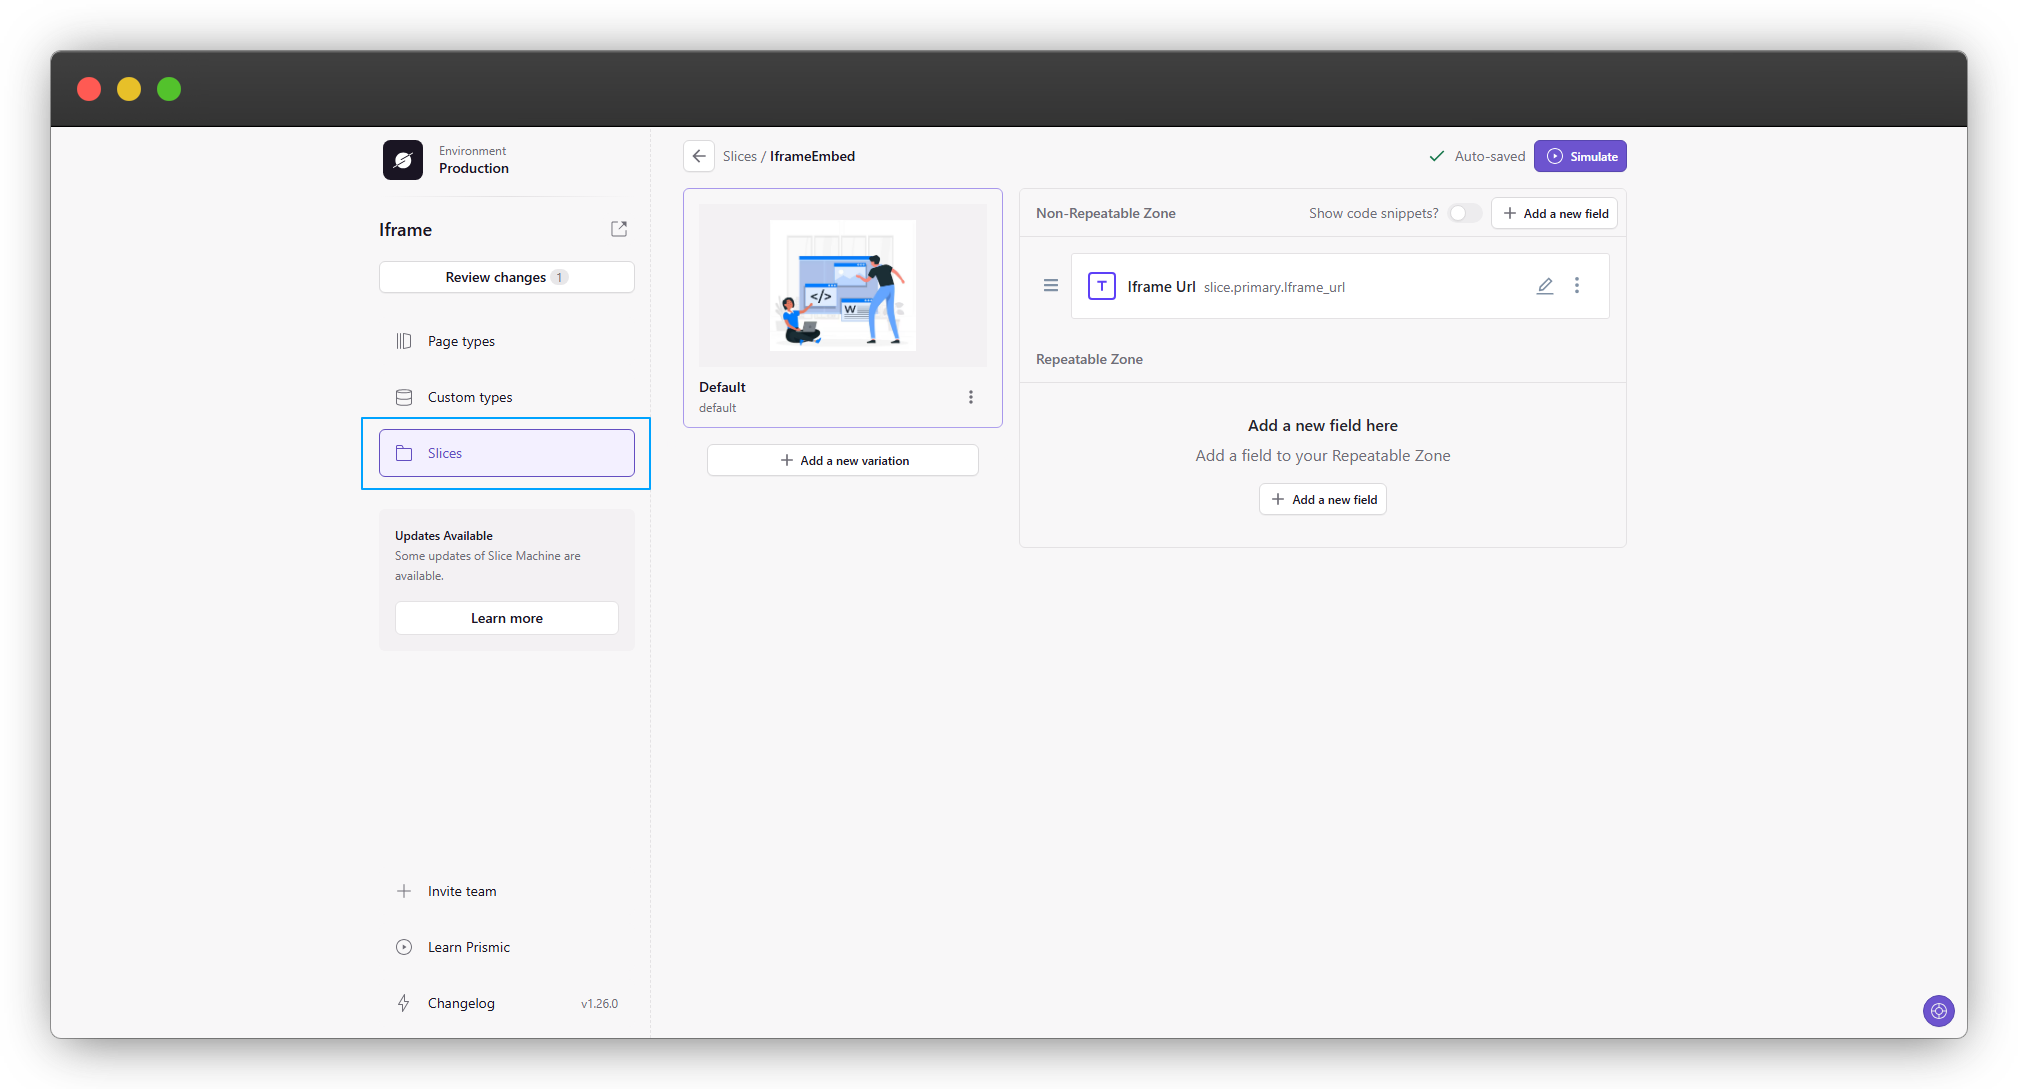This screenshot has height=1089, width=2018.
Task: Click the Page types sidebar icon
Action: [404, 341]
